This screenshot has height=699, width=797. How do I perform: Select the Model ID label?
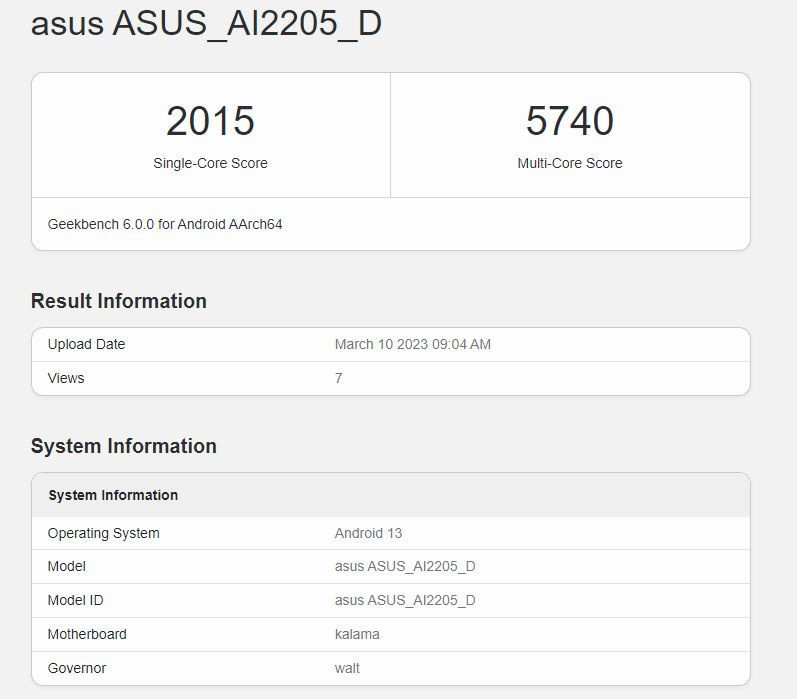(75, 600)
